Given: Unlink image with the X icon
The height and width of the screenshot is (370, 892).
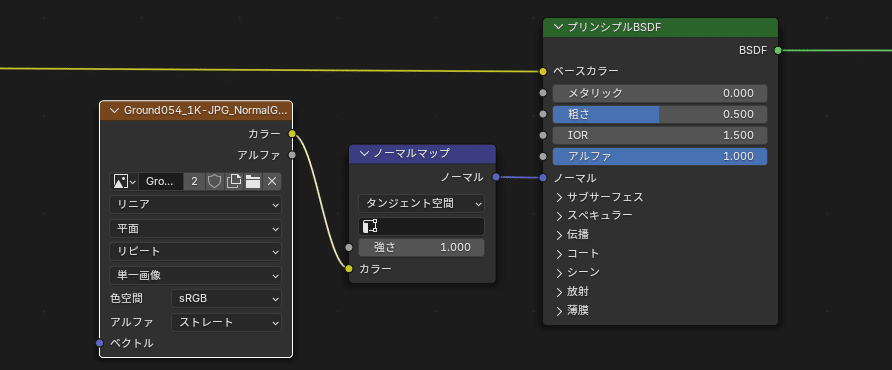Looking at the screenshot, I should click(x=272, y=182).
